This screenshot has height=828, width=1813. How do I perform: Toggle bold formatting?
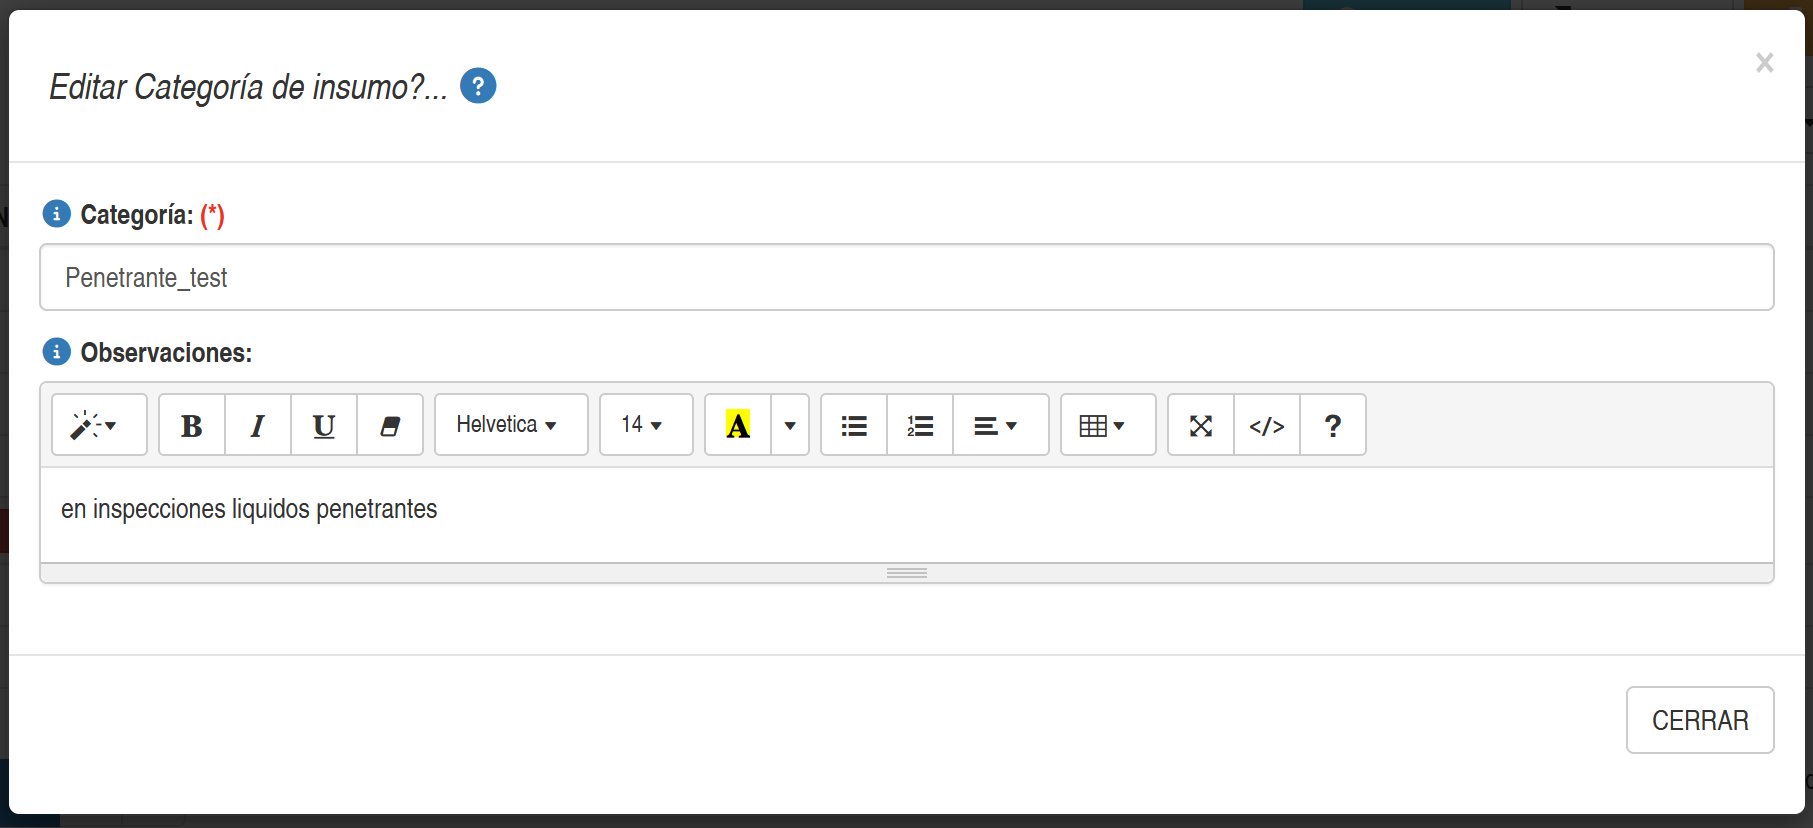coord(192,425)
